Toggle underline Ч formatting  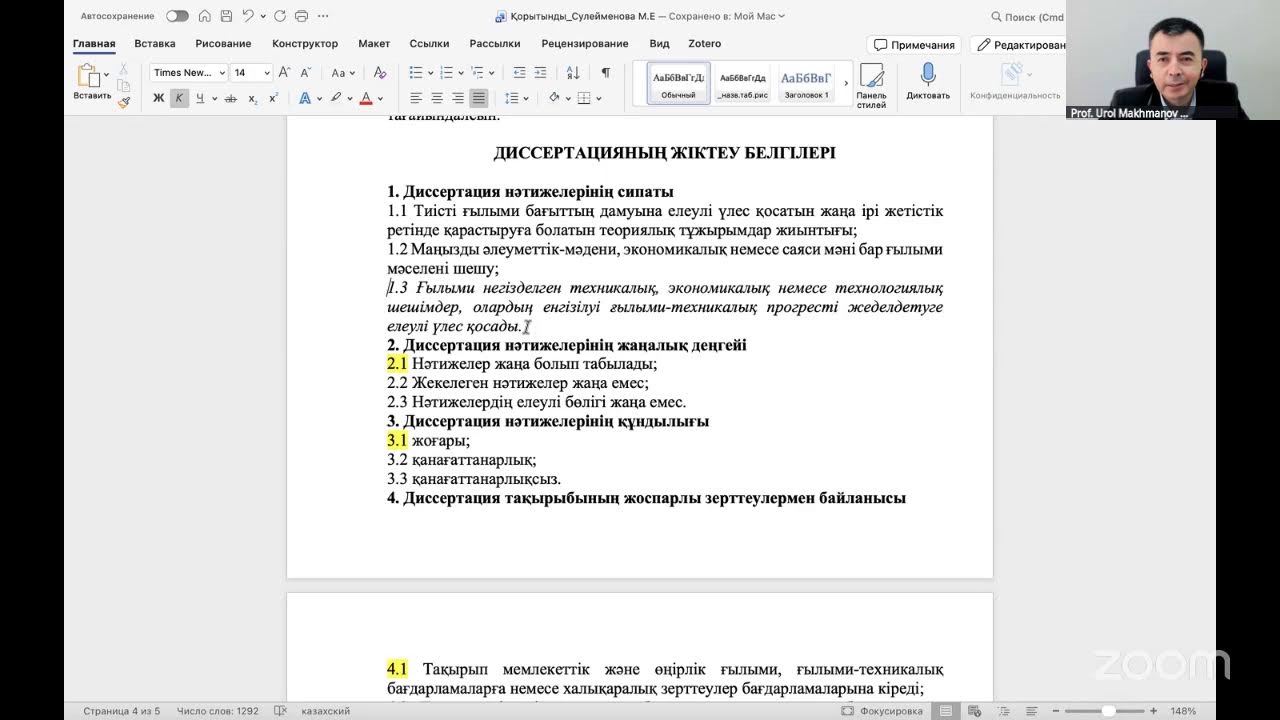[200, 98]
